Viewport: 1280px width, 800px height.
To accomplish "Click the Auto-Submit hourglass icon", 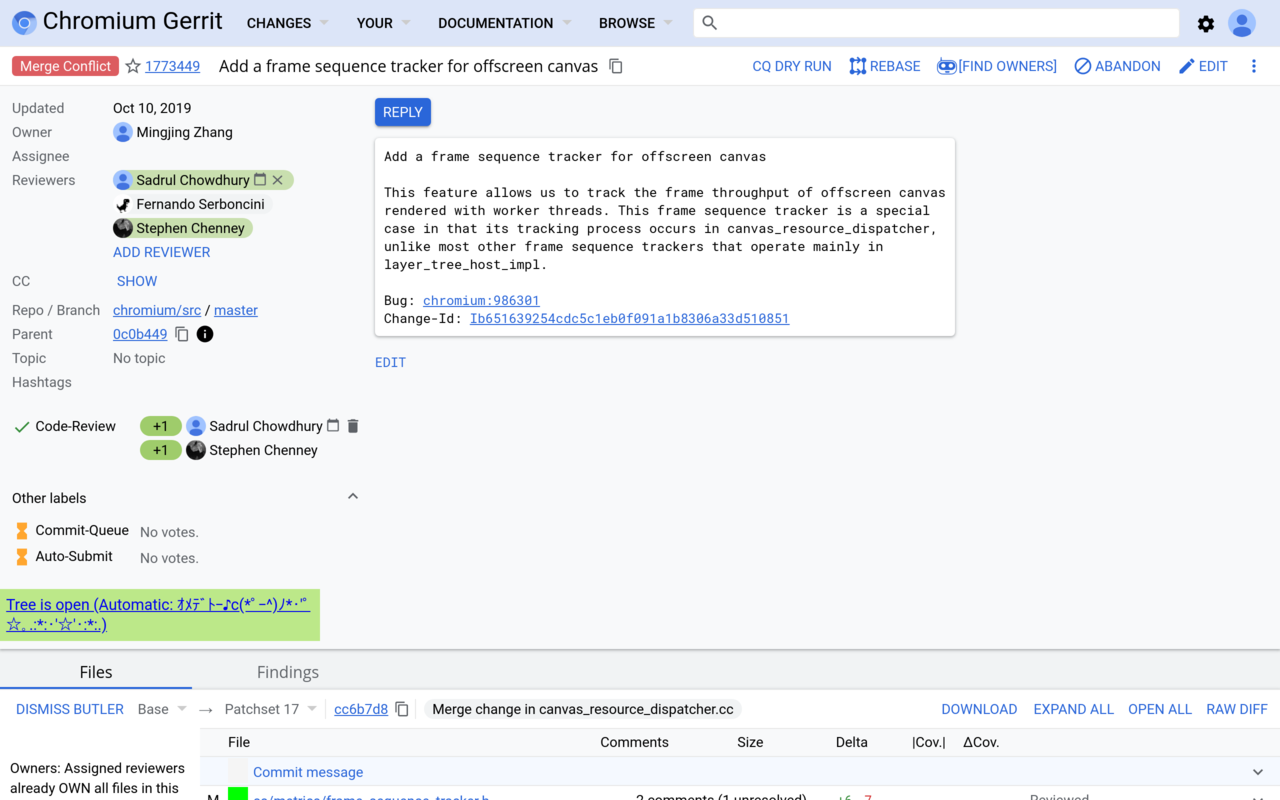I will point(22,556).
